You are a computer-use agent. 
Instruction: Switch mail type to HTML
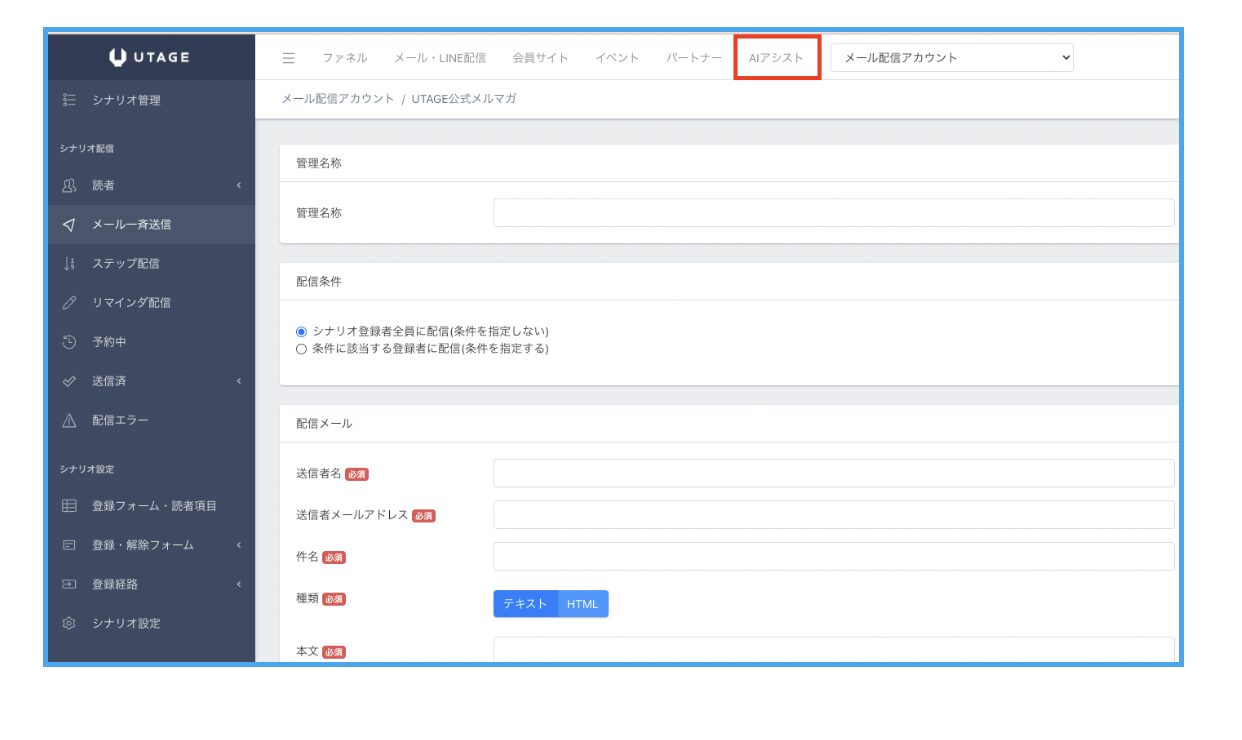(582, 604)
